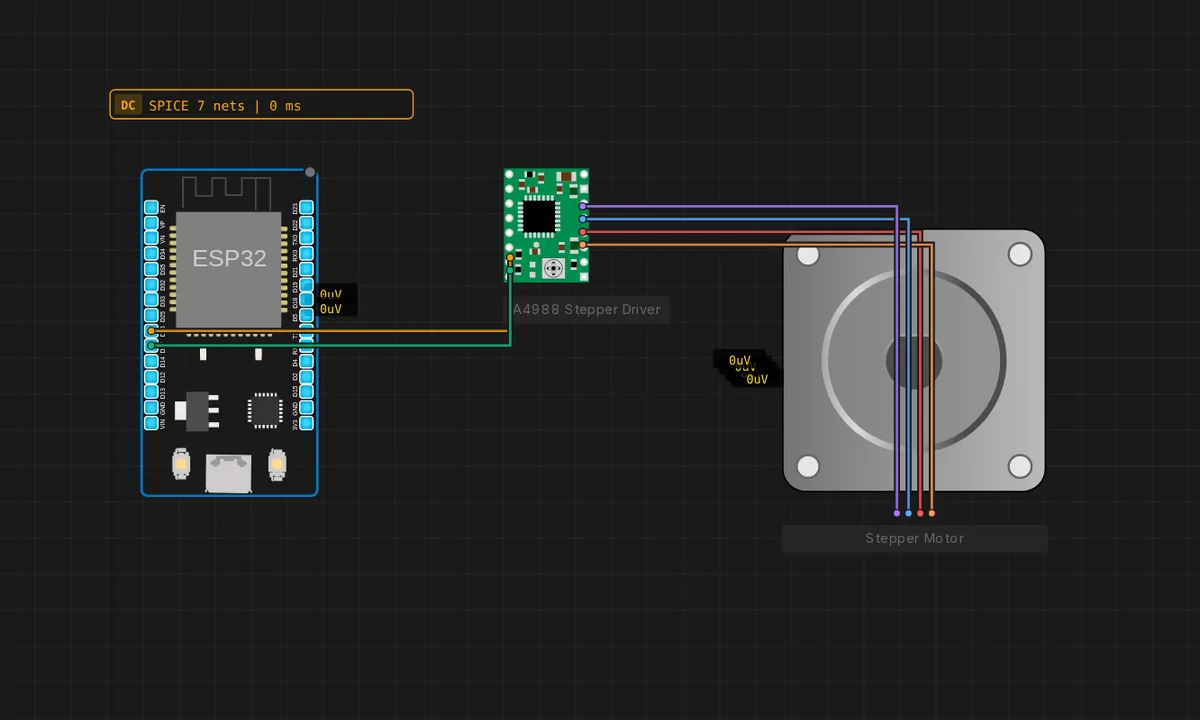Click the "SPICE 7 nets | 0 ms" status text

[224, 105]
